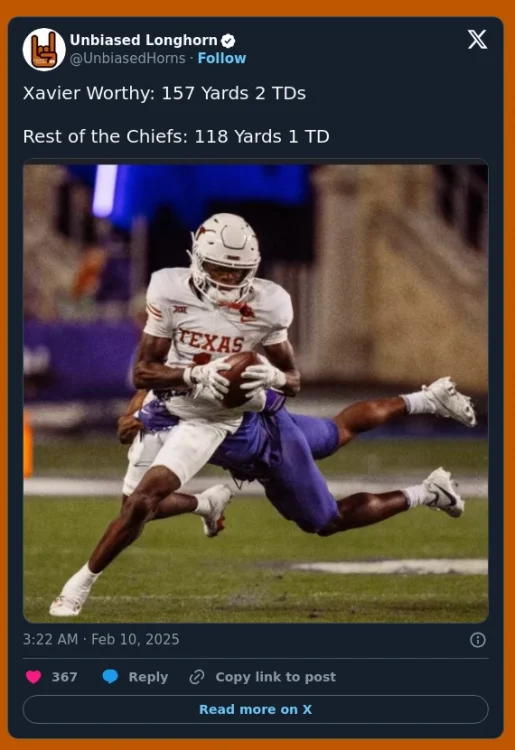Screen dimensions: 515x750
Task: Open the Texas player photo
Action: click(255, 394)
